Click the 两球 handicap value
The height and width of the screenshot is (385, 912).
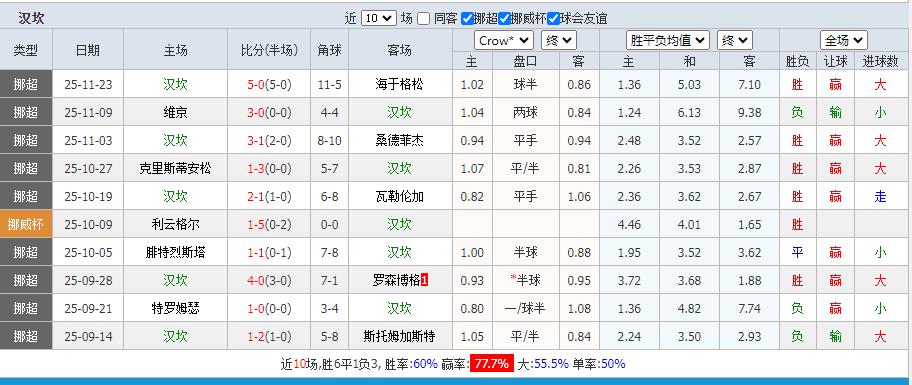click(x=526, y=112)
